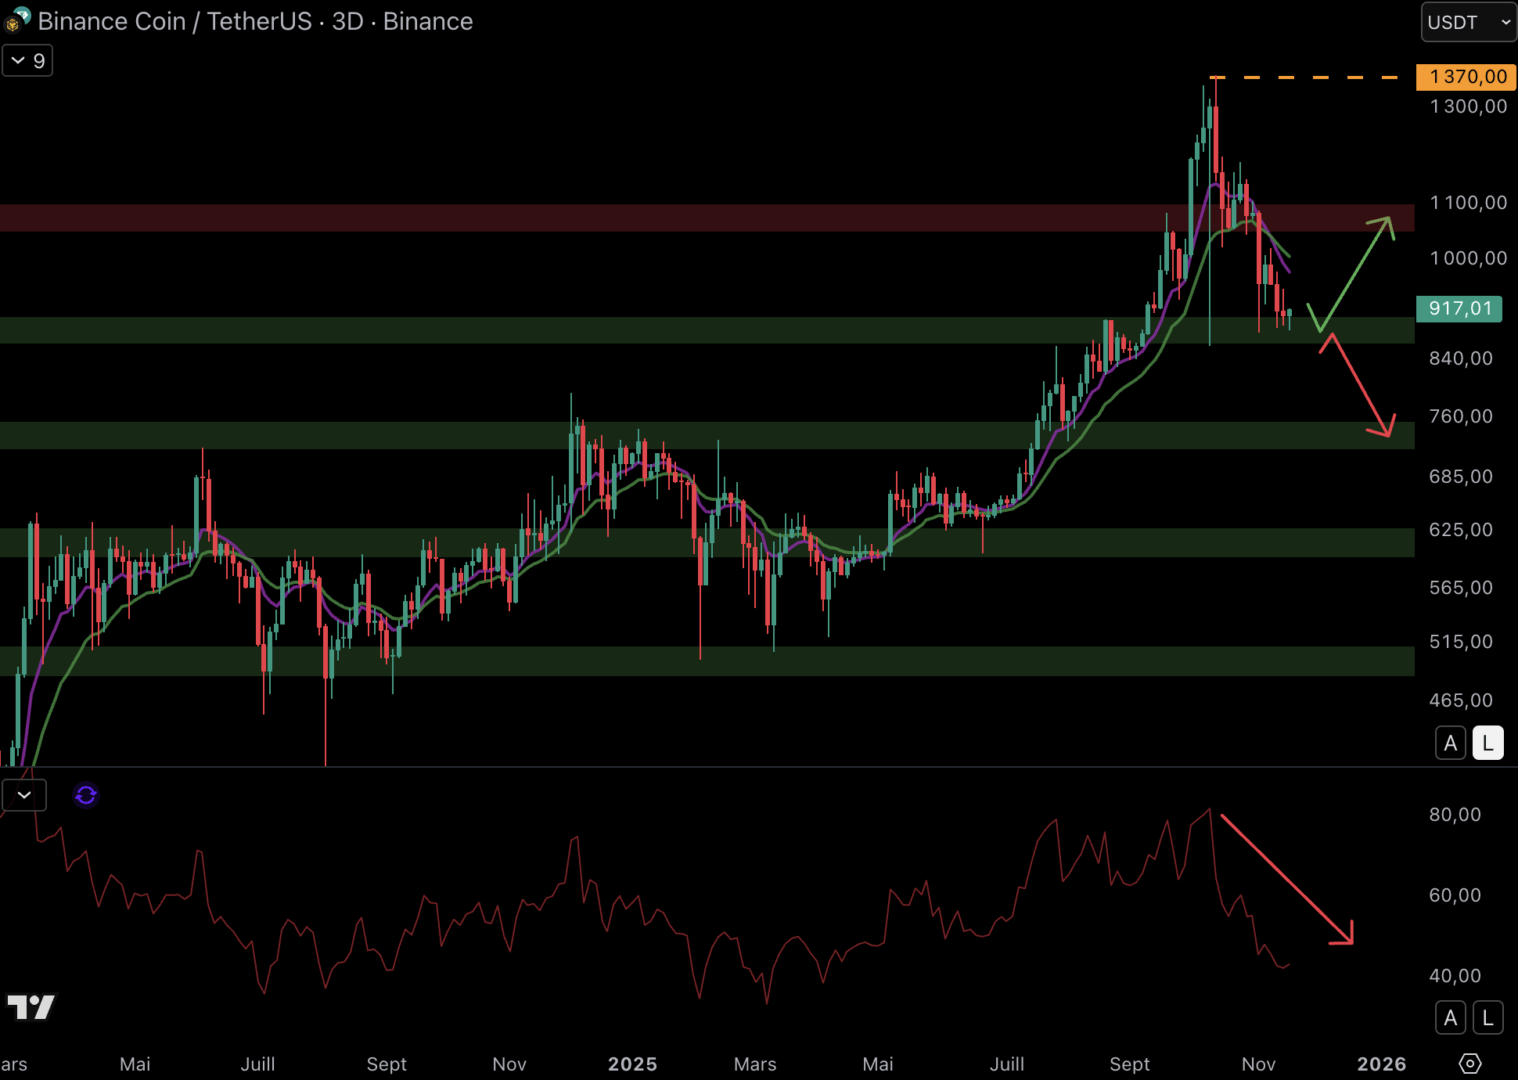The height and width of the screenshot is (1080, 1518).
Task: Toggle auto scale (A) on main price pane
Action: (1450, 743)
